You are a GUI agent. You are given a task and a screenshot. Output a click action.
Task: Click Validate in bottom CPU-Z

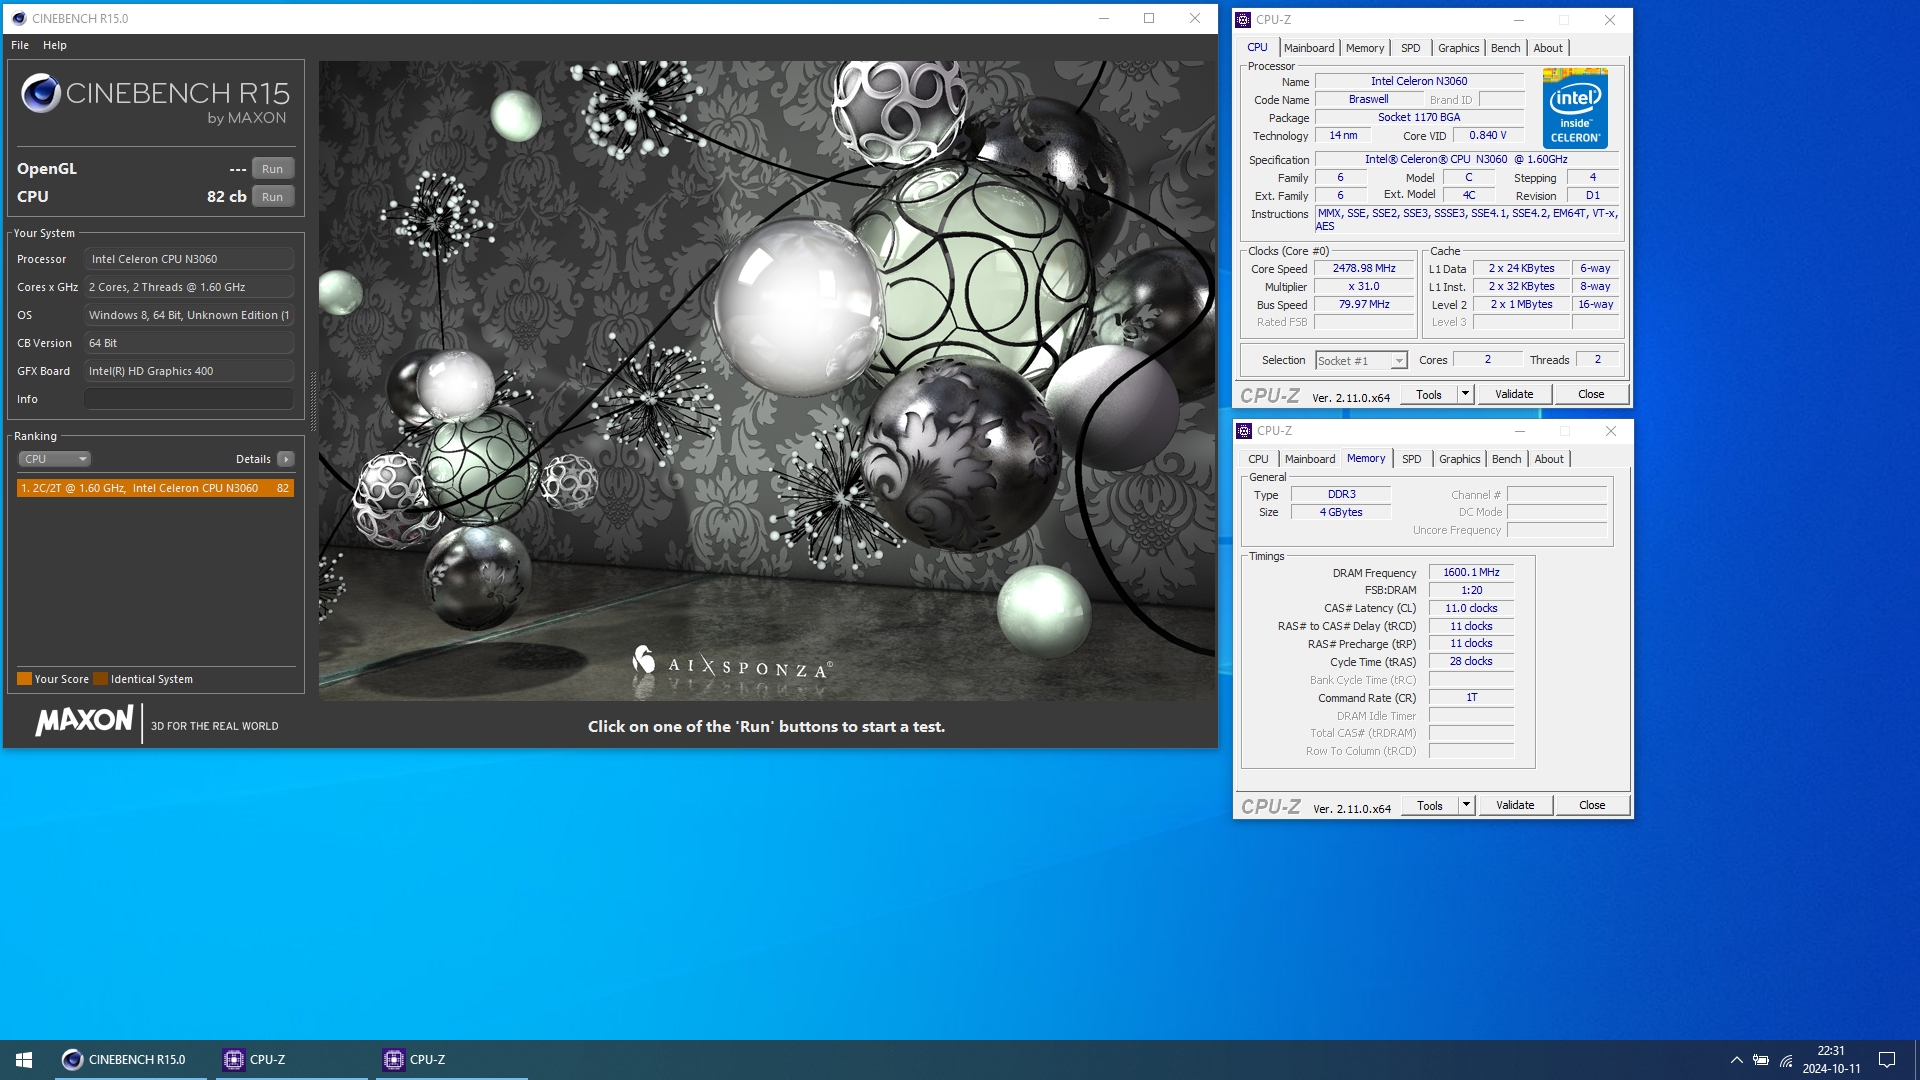coord(1515,806)
